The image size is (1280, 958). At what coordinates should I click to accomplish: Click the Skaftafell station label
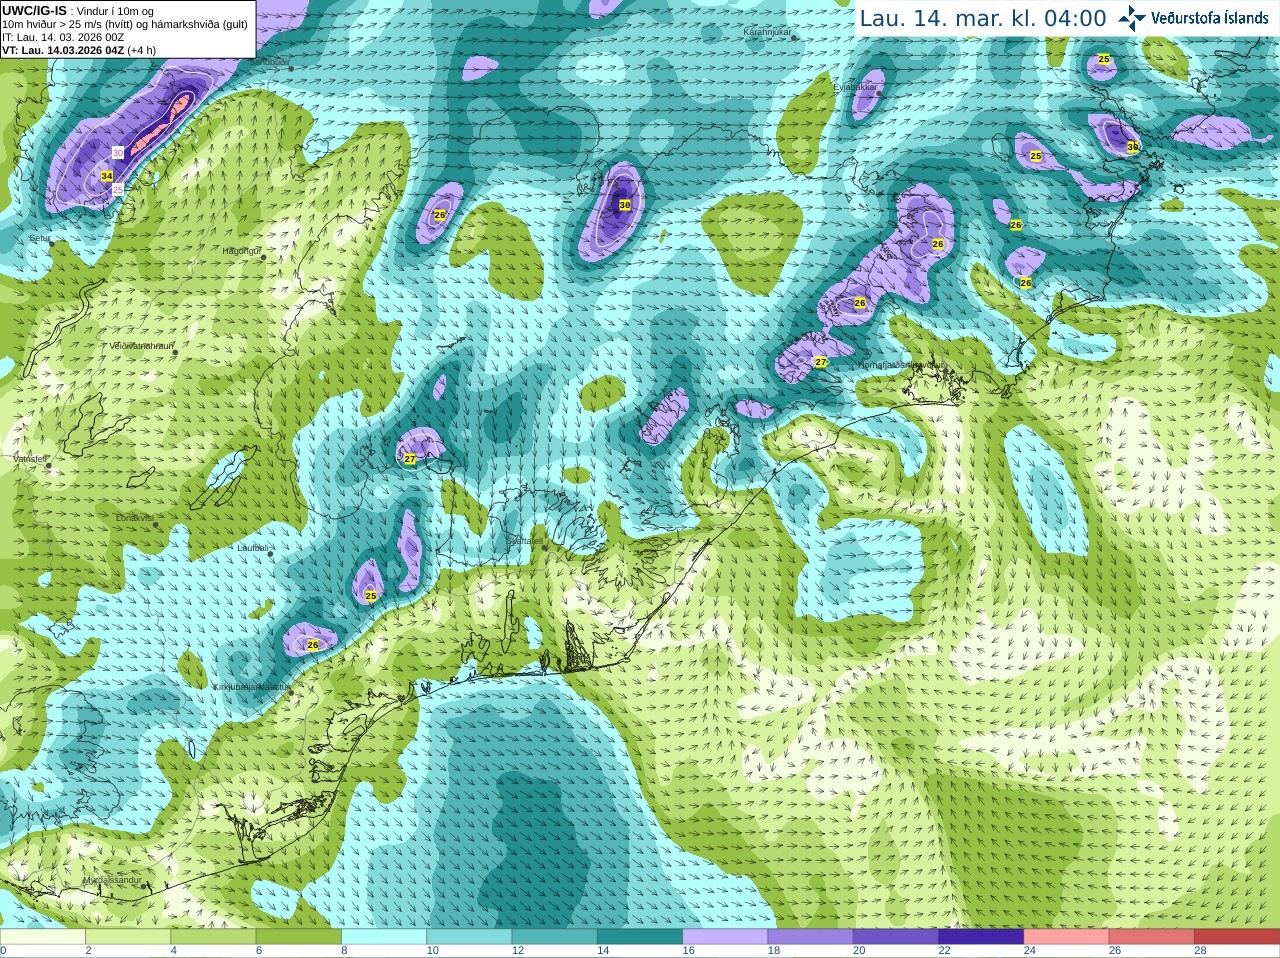point(523,540)
